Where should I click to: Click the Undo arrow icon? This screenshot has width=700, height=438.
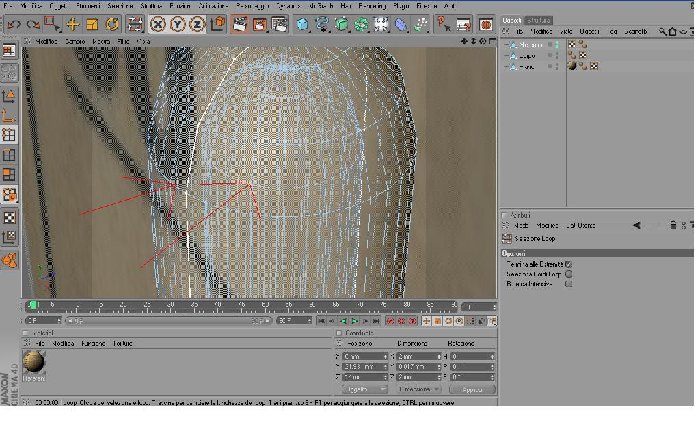click(x=14, y=24)
